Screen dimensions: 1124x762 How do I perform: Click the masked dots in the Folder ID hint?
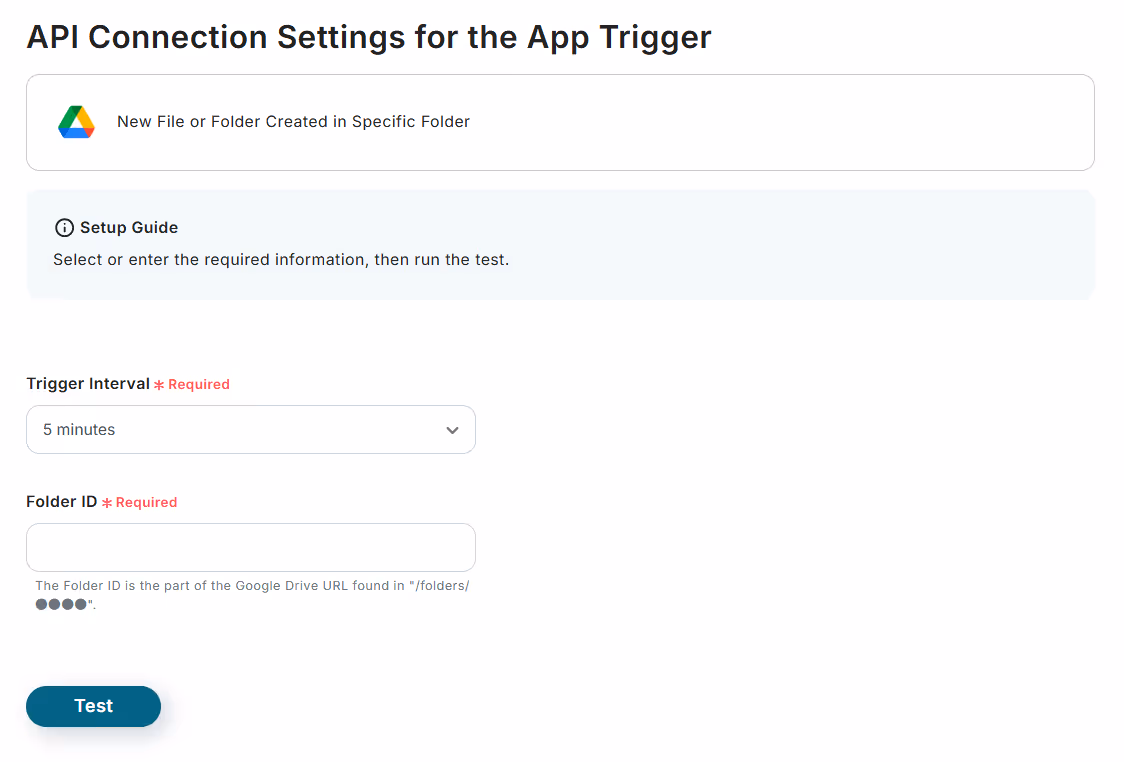click(x=62, y=604)
